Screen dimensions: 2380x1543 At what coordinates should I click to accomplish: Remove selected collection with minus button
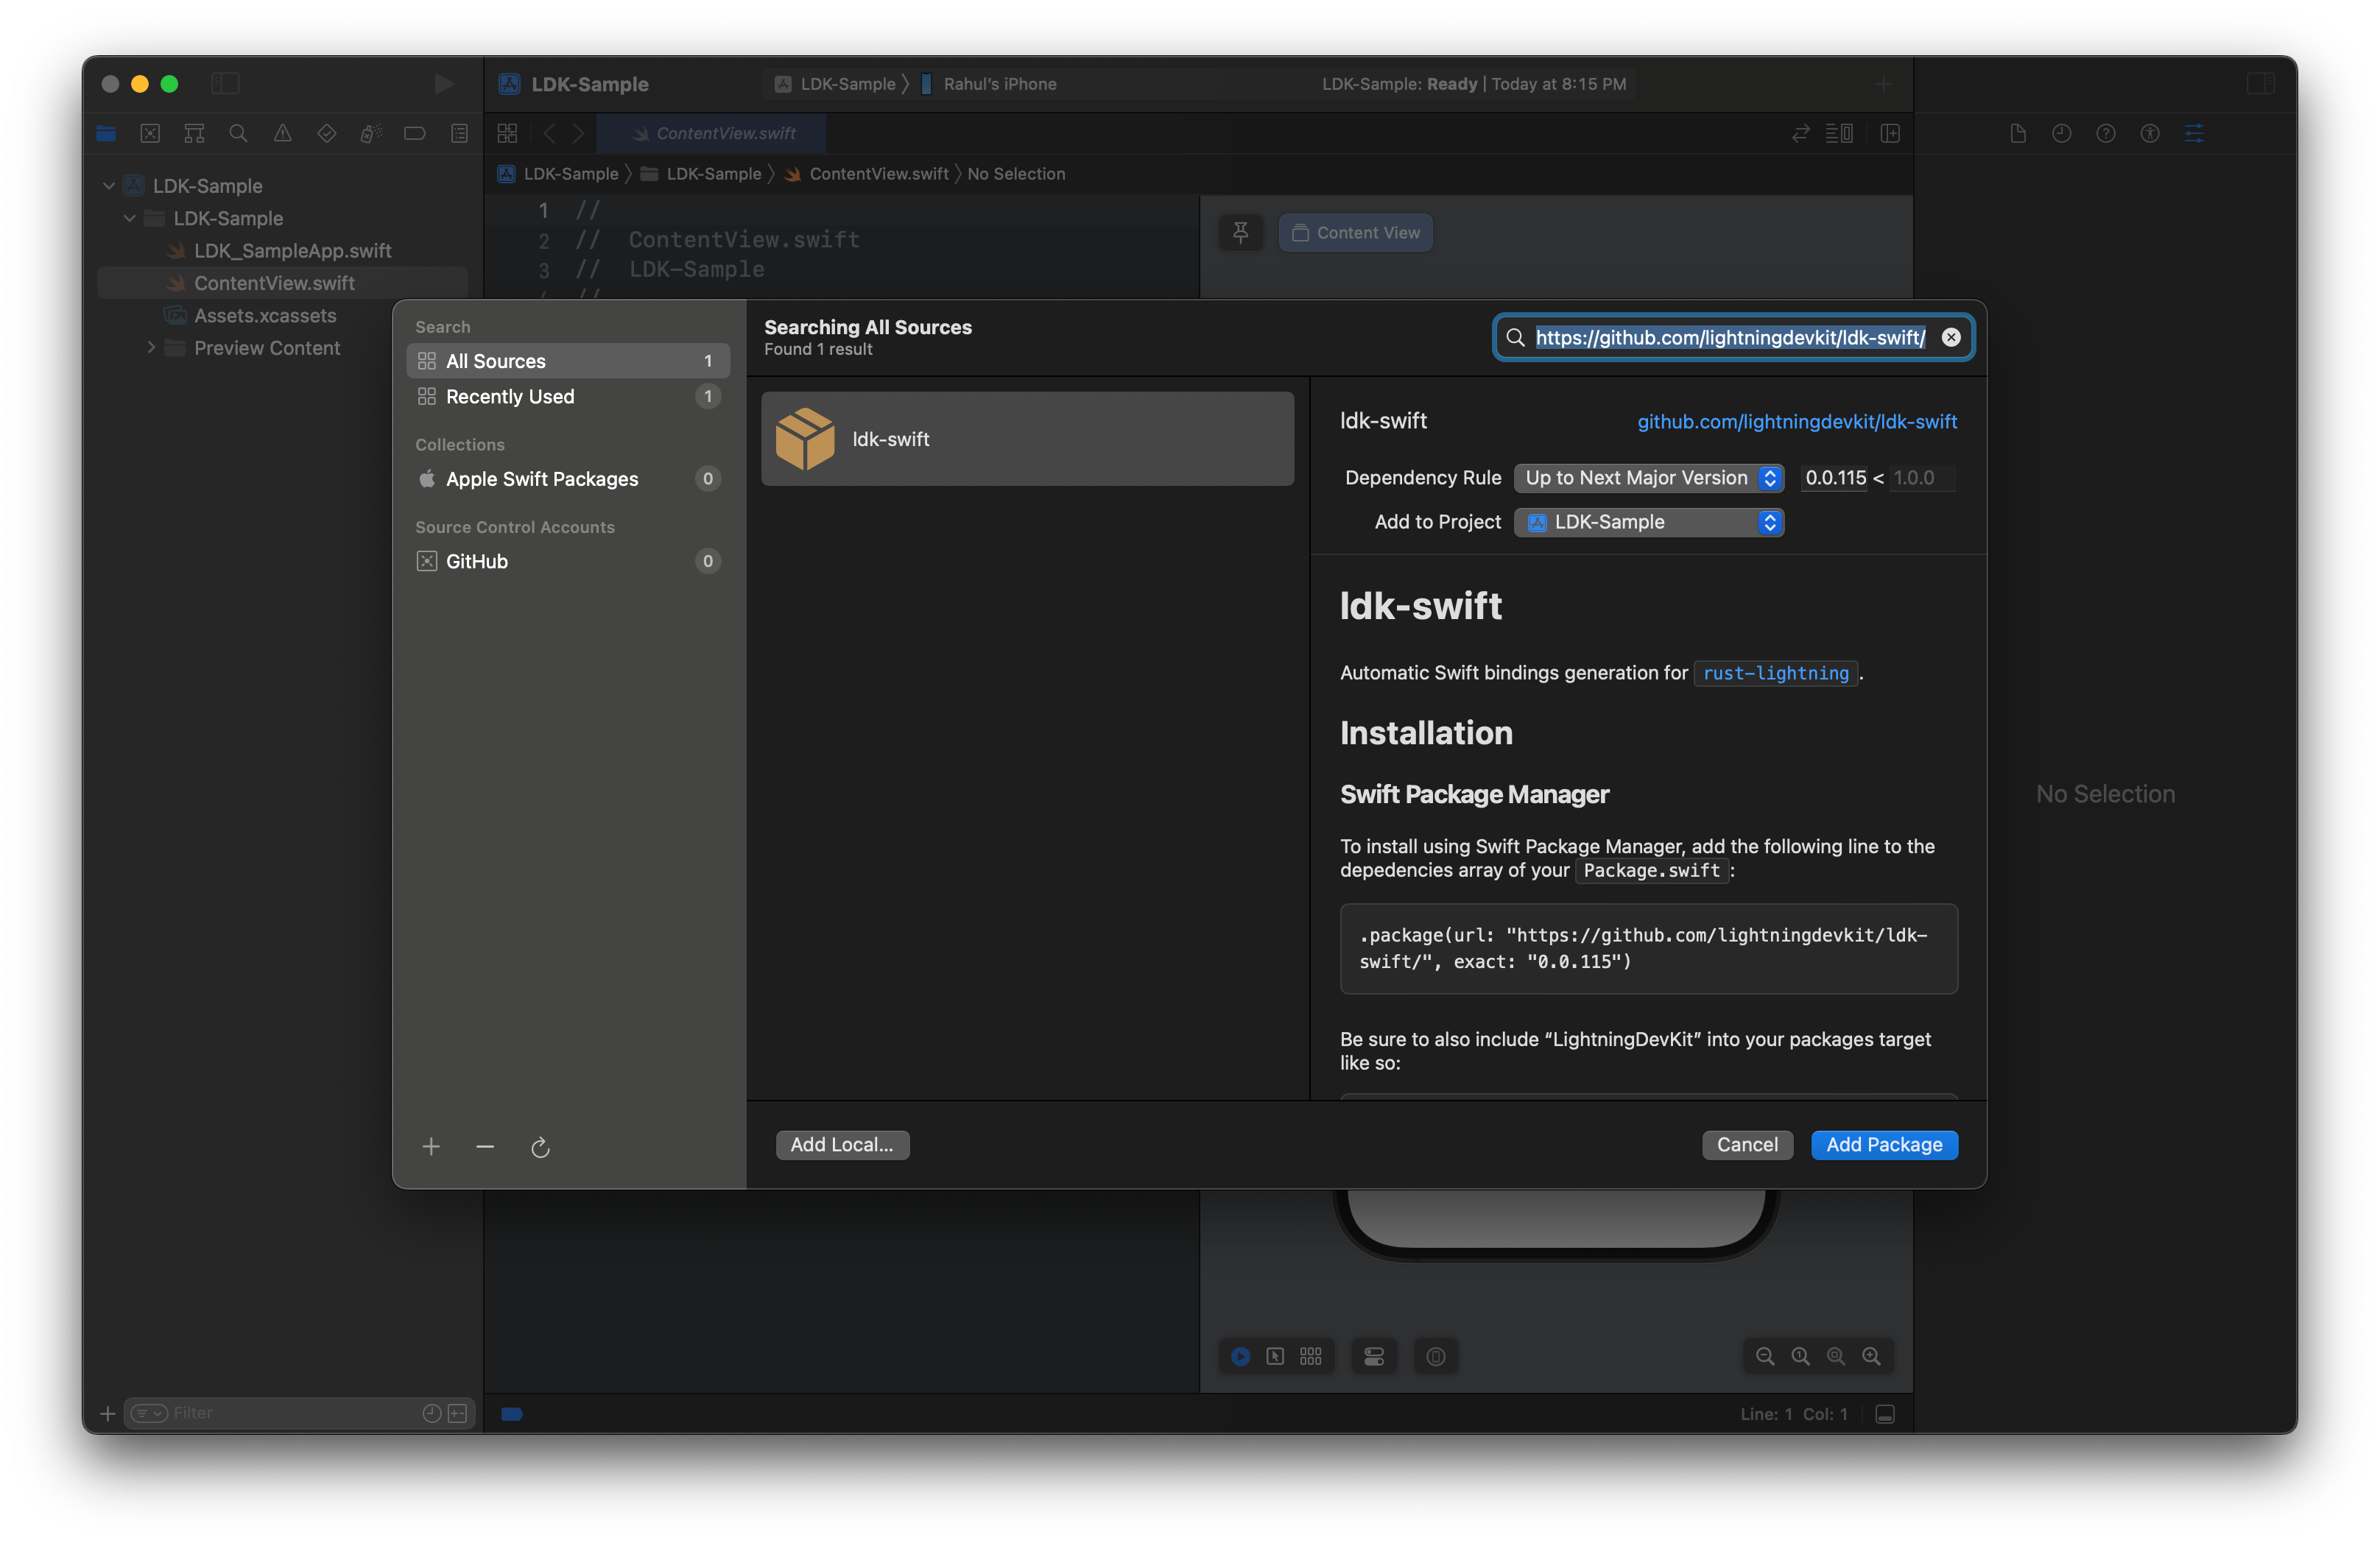(485, 1146)
